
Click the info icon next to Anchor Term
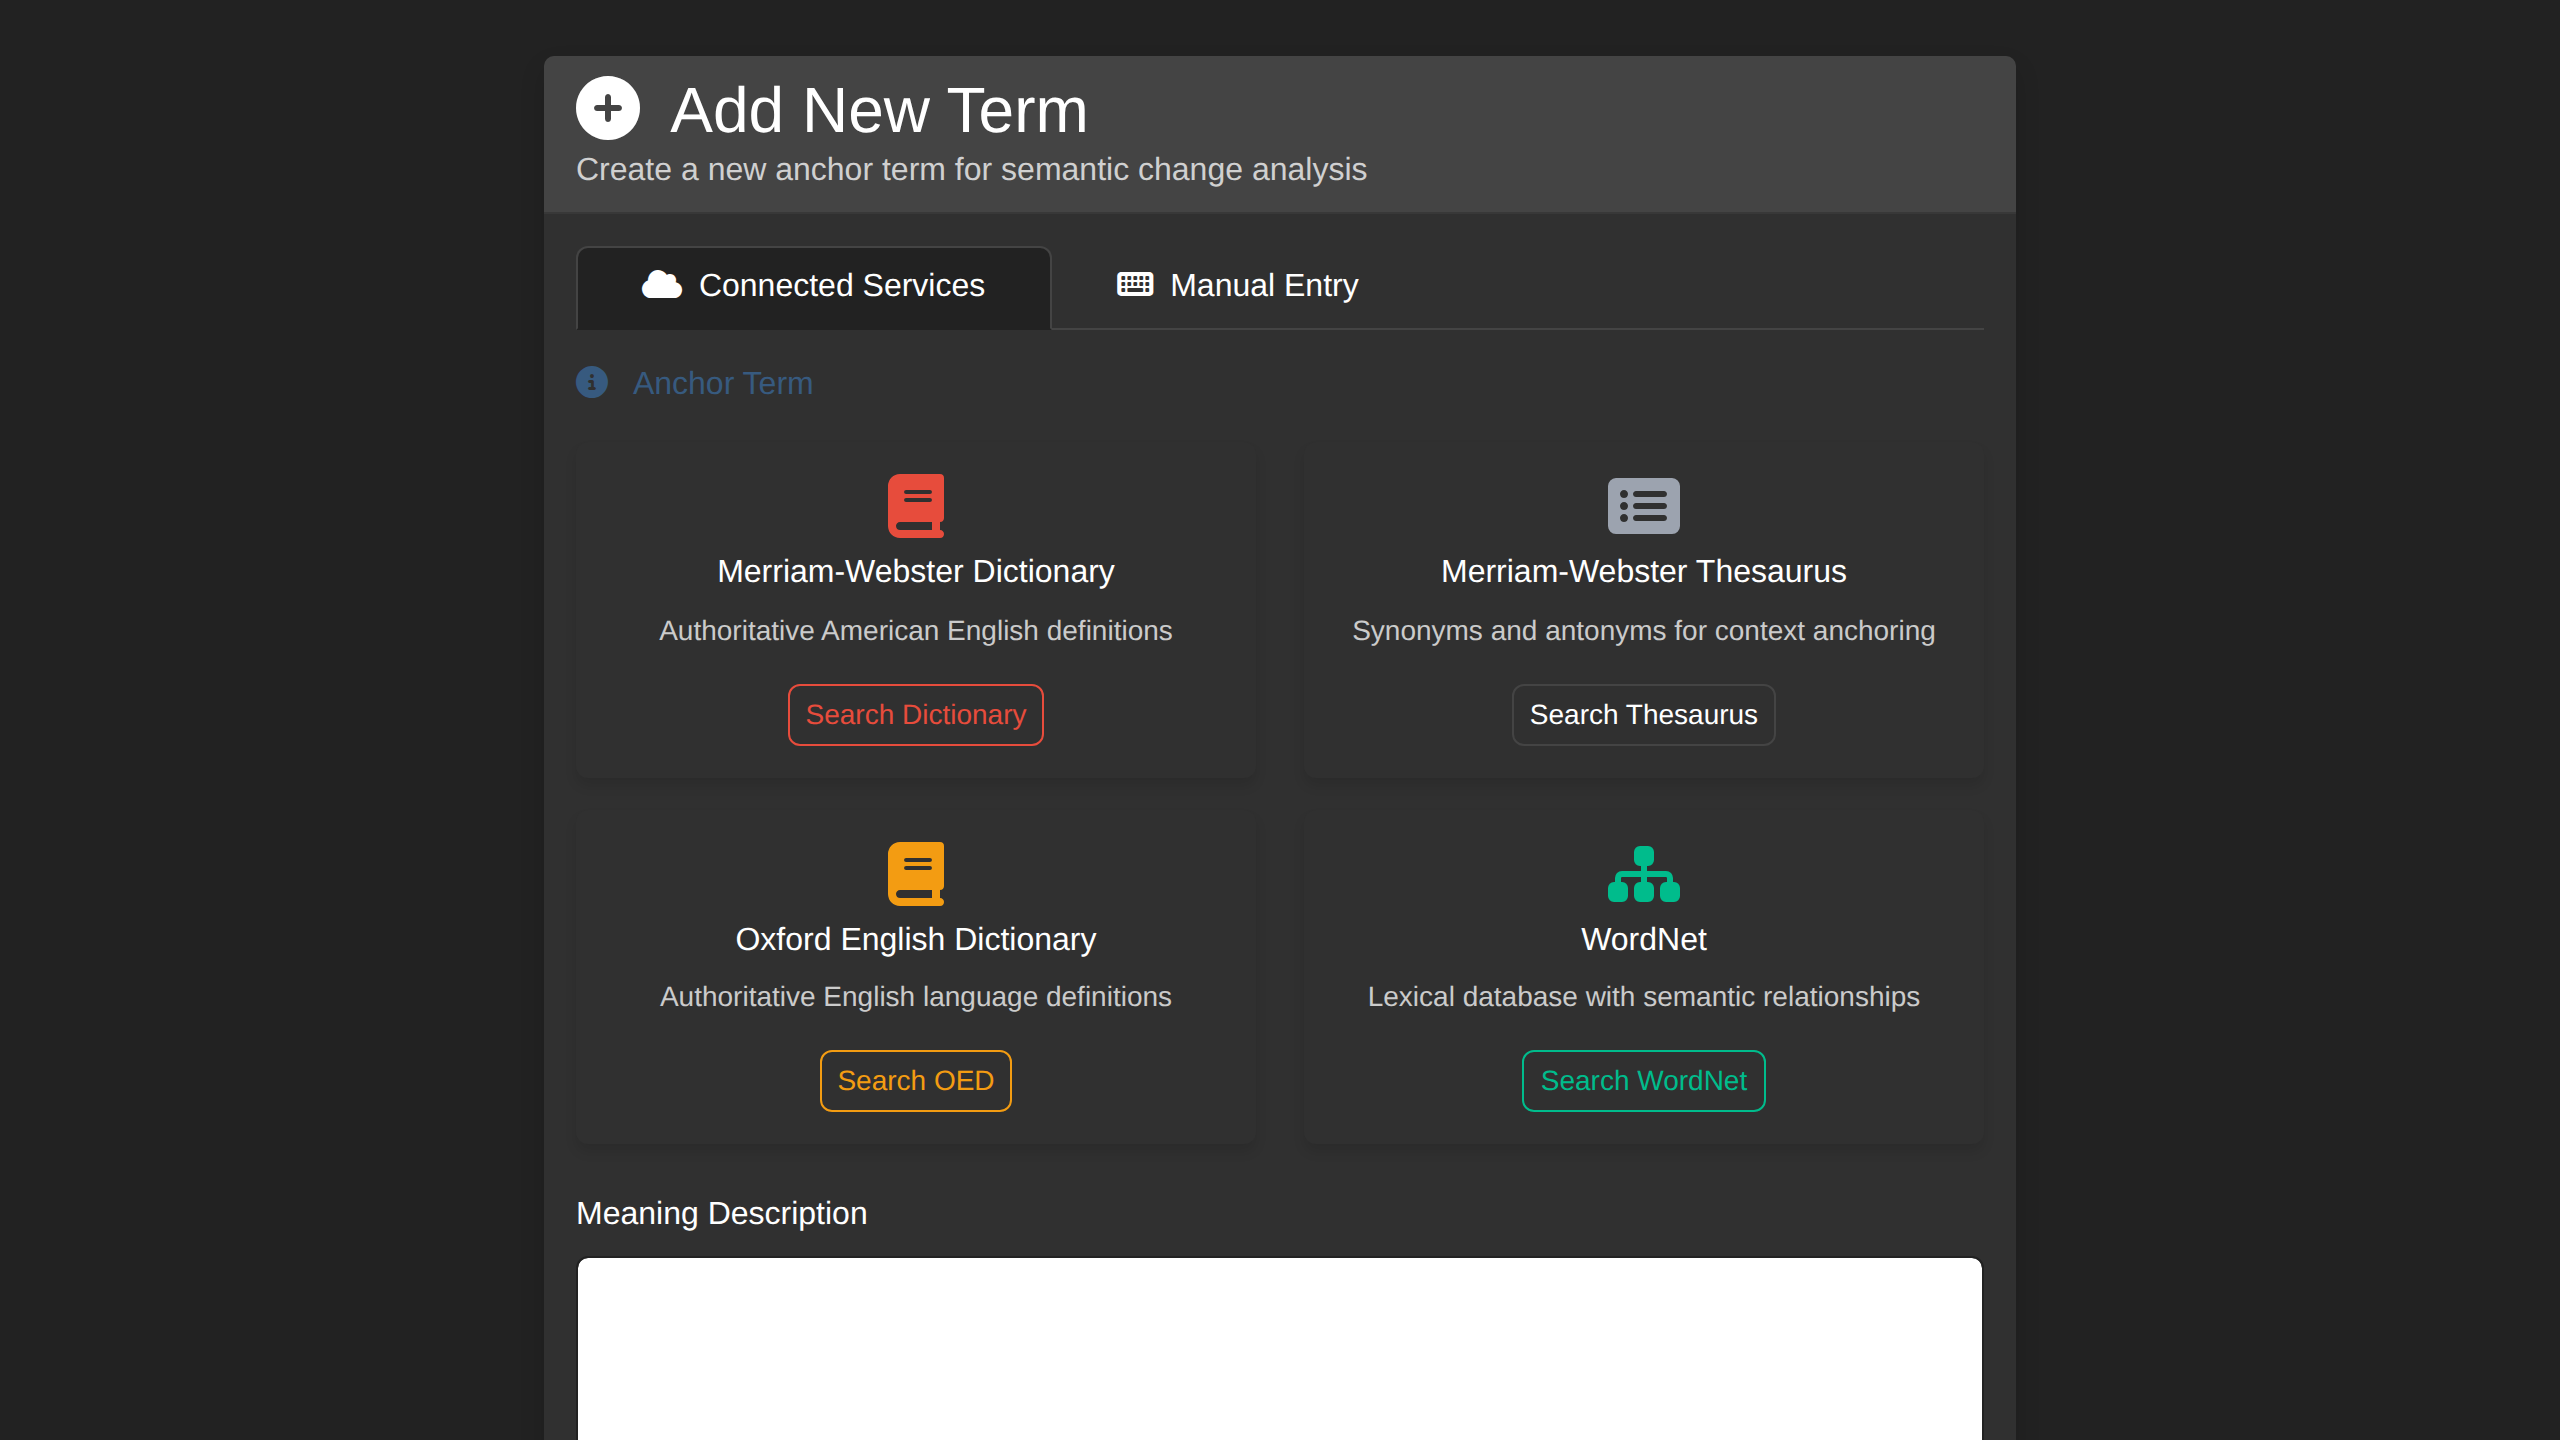coord(592,383)
